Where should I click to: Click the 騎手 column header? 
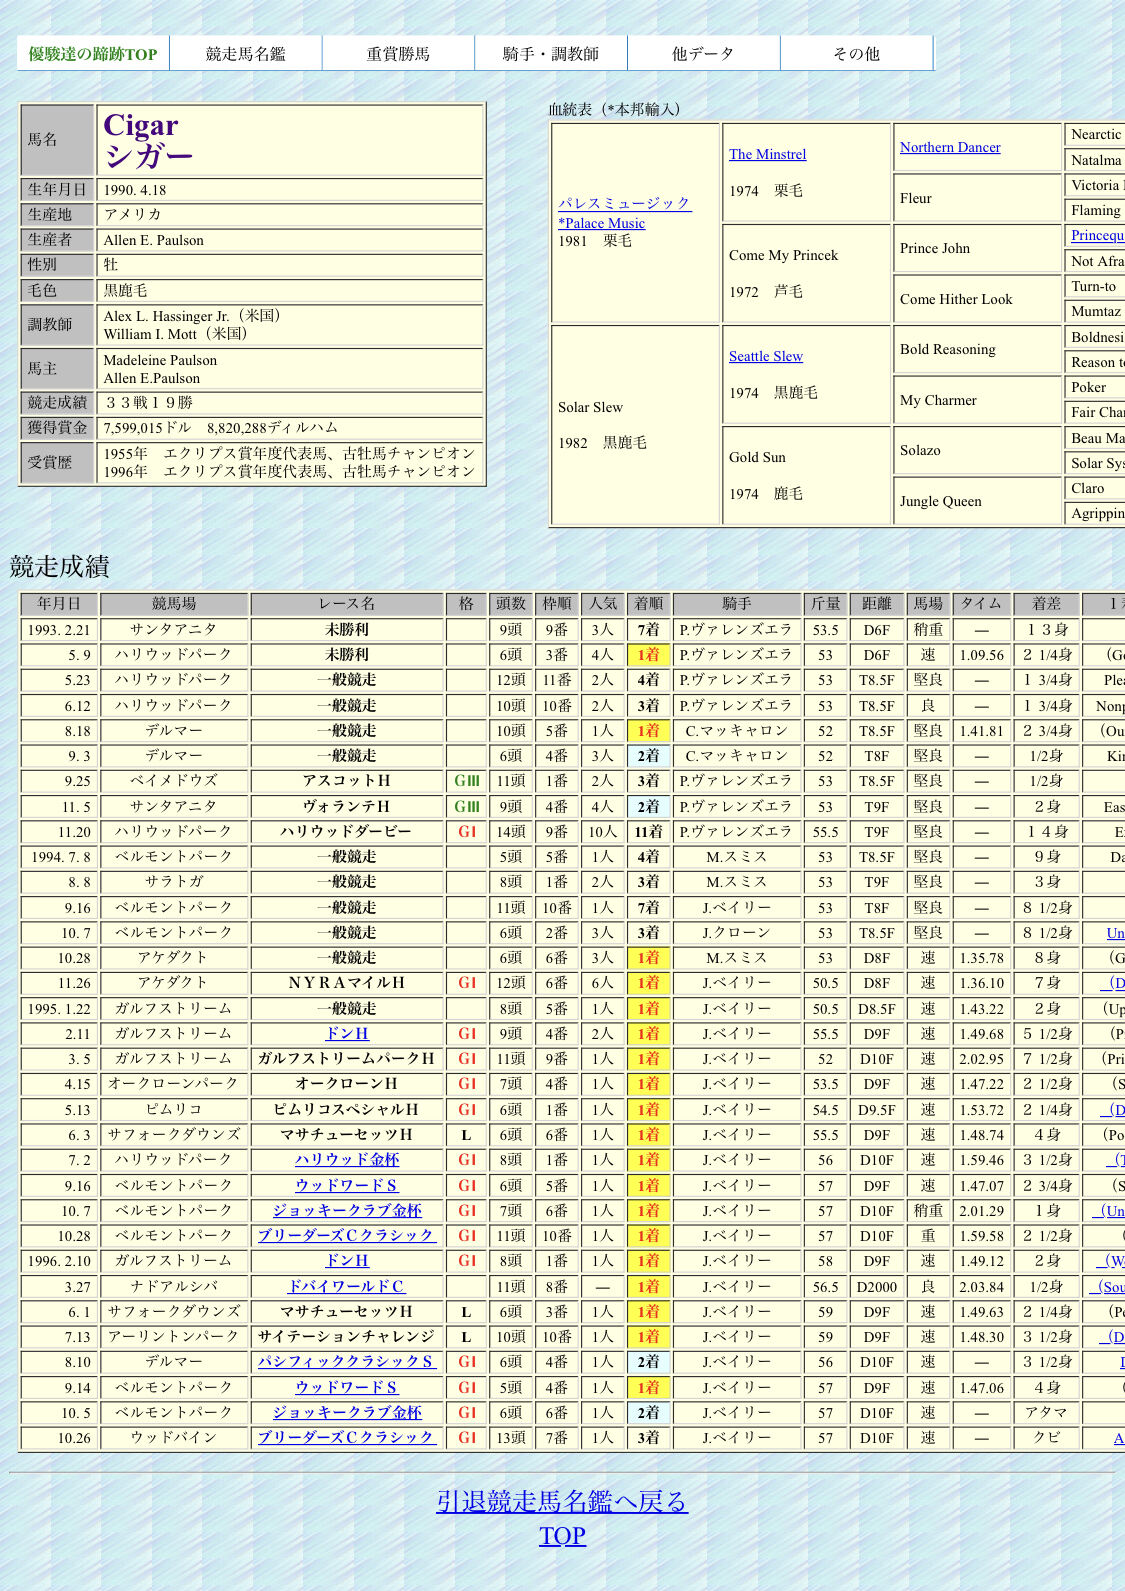coord(737,604)
